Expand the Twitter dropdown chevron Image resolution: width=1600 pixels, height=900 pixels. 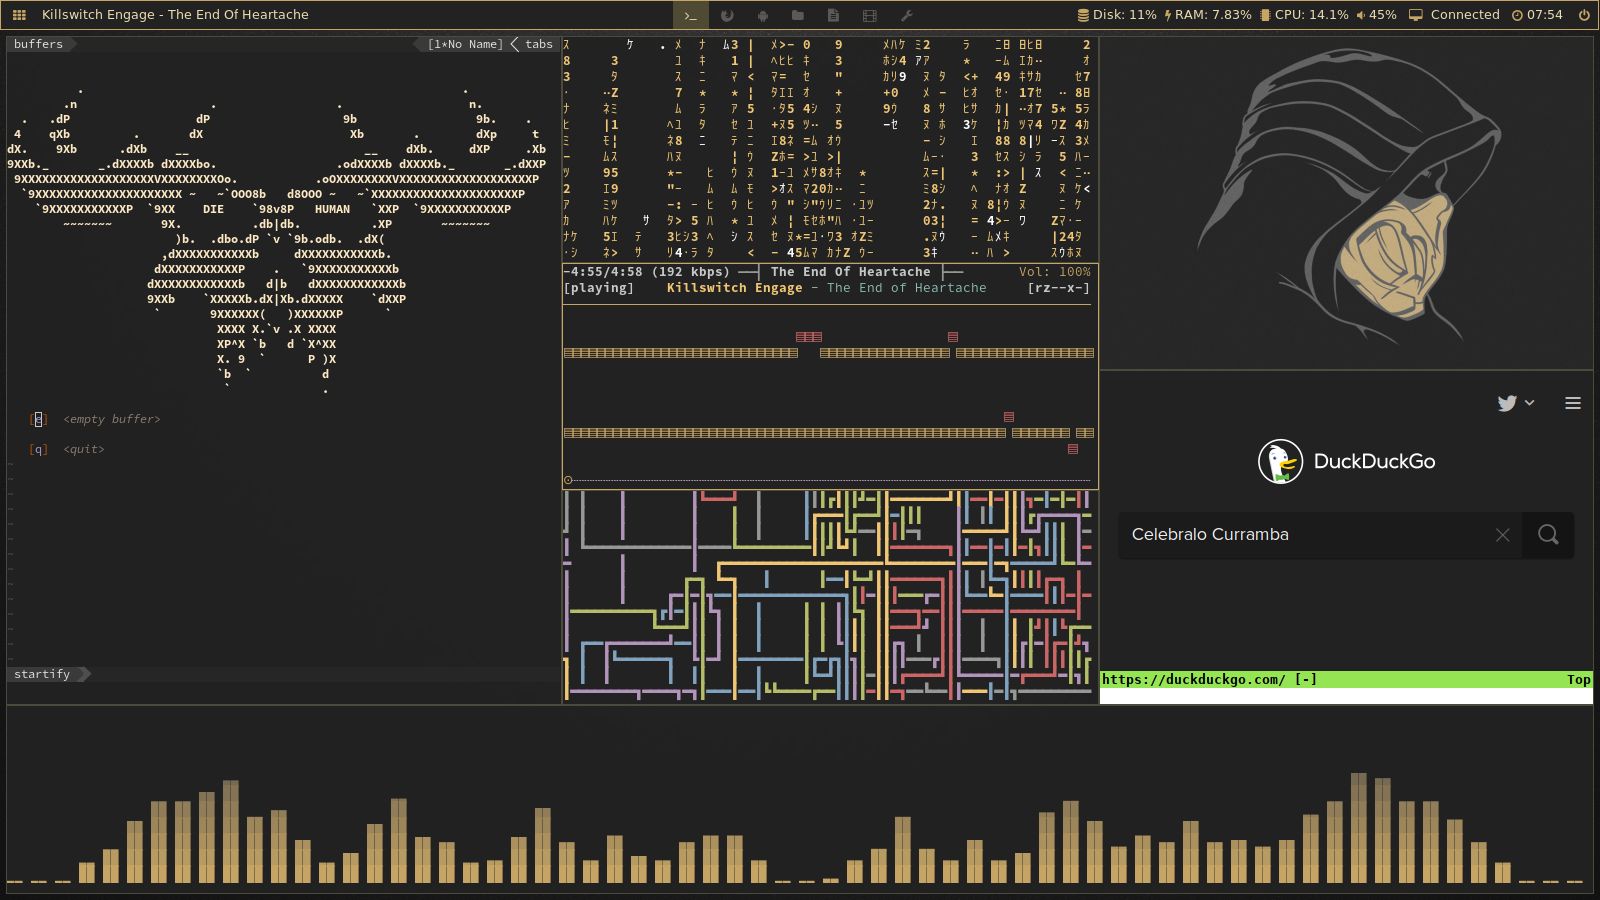(1529, 403)
